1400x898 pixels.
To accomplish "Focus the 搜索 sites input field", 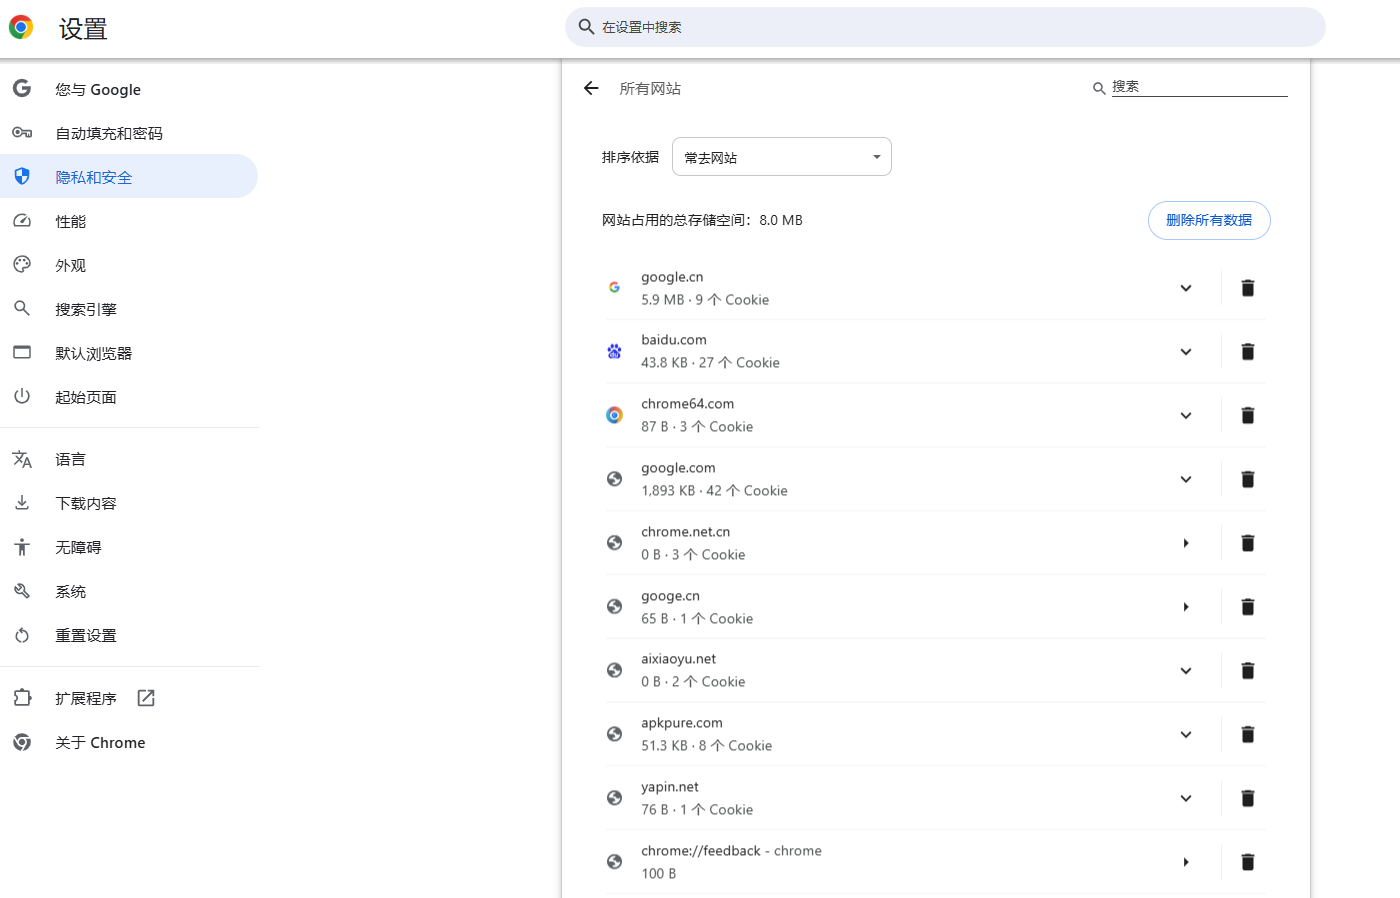I will click(1199, 87).
